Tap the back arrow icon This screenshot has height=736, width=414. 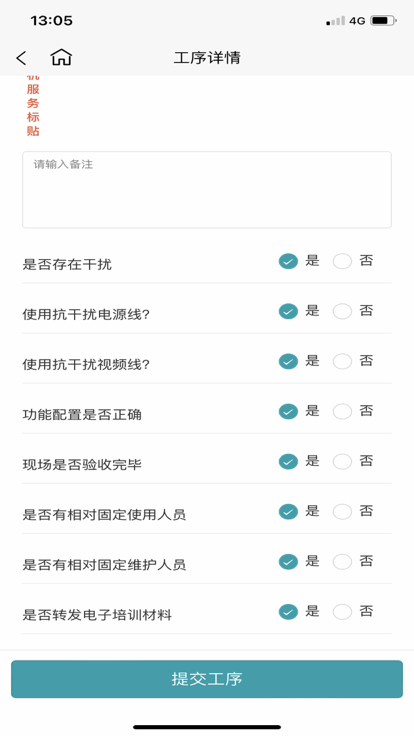point(21,58)
